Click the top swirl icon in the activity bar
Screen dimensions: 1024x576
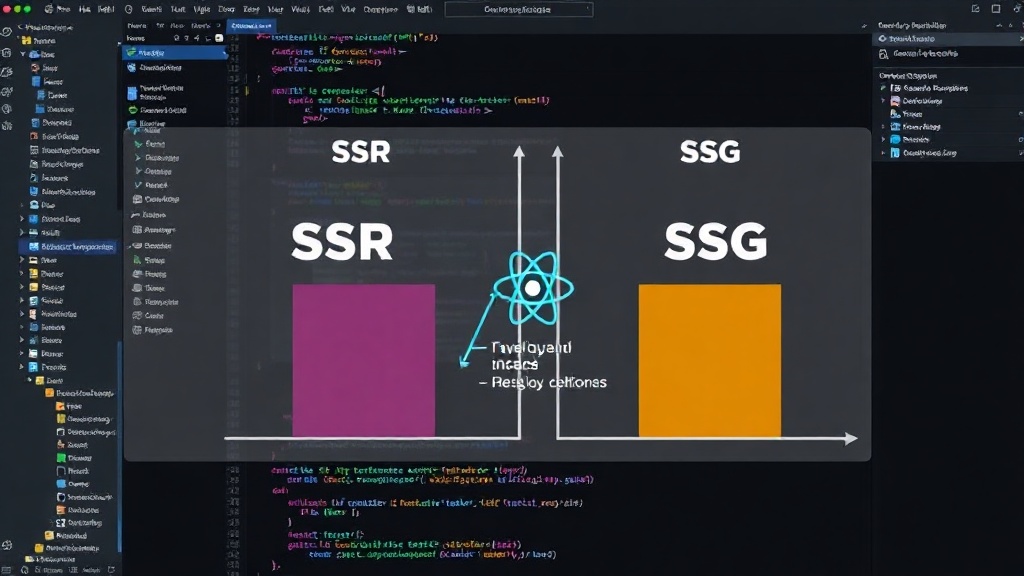coord(7,31)
